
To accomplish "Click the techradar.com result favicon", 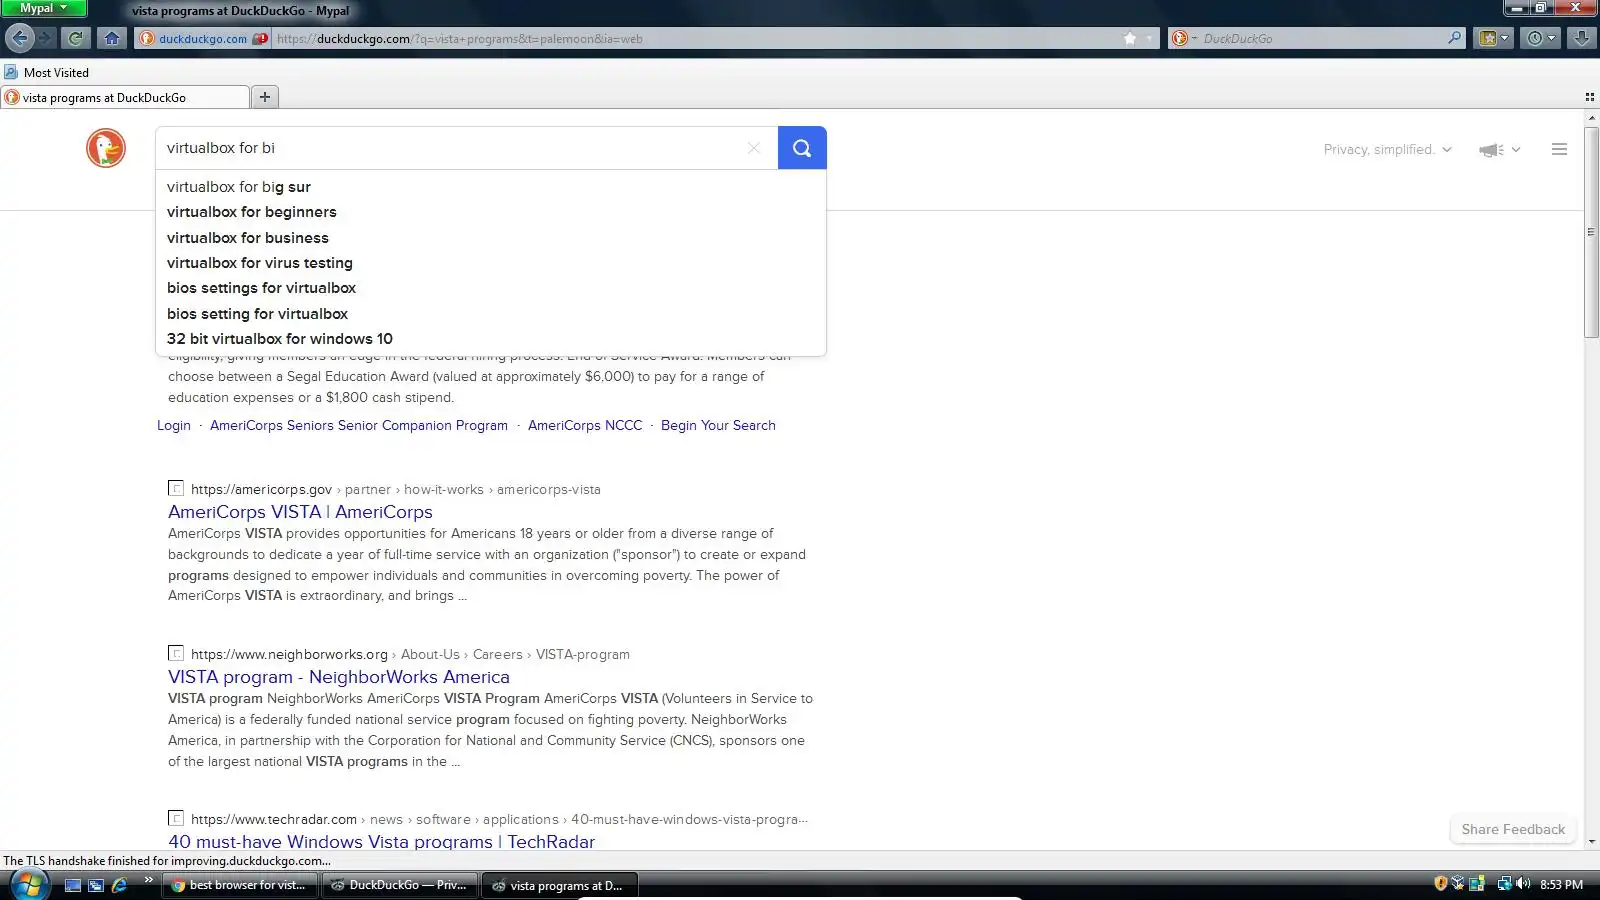I will click(x=176, y=819).
